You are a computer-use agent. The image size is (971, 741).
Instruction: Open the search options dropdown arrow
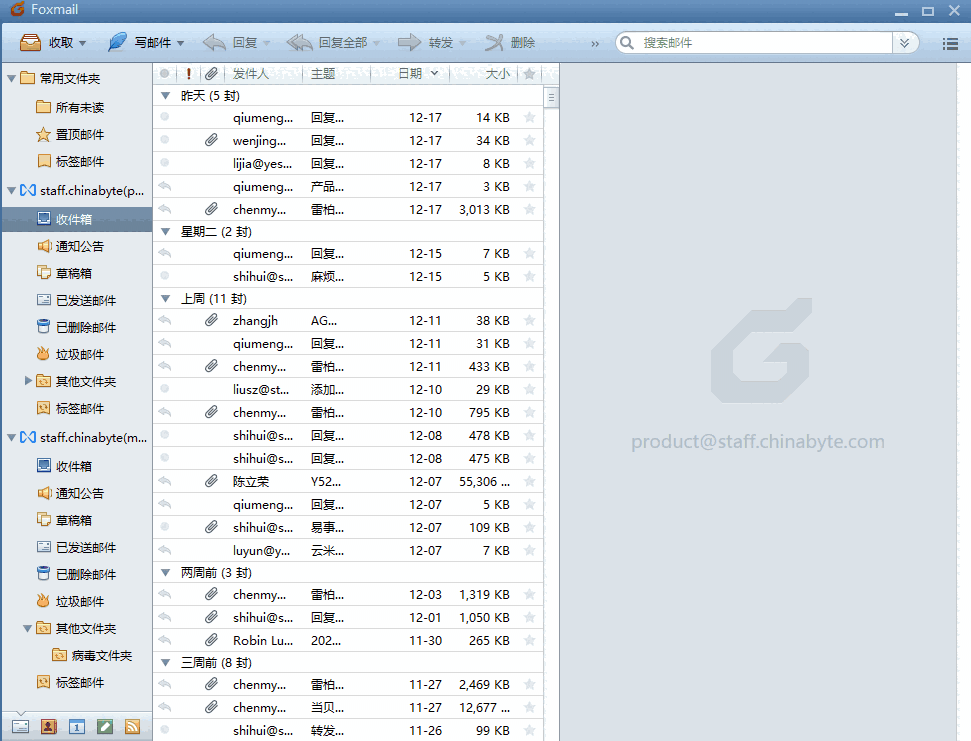905,43
